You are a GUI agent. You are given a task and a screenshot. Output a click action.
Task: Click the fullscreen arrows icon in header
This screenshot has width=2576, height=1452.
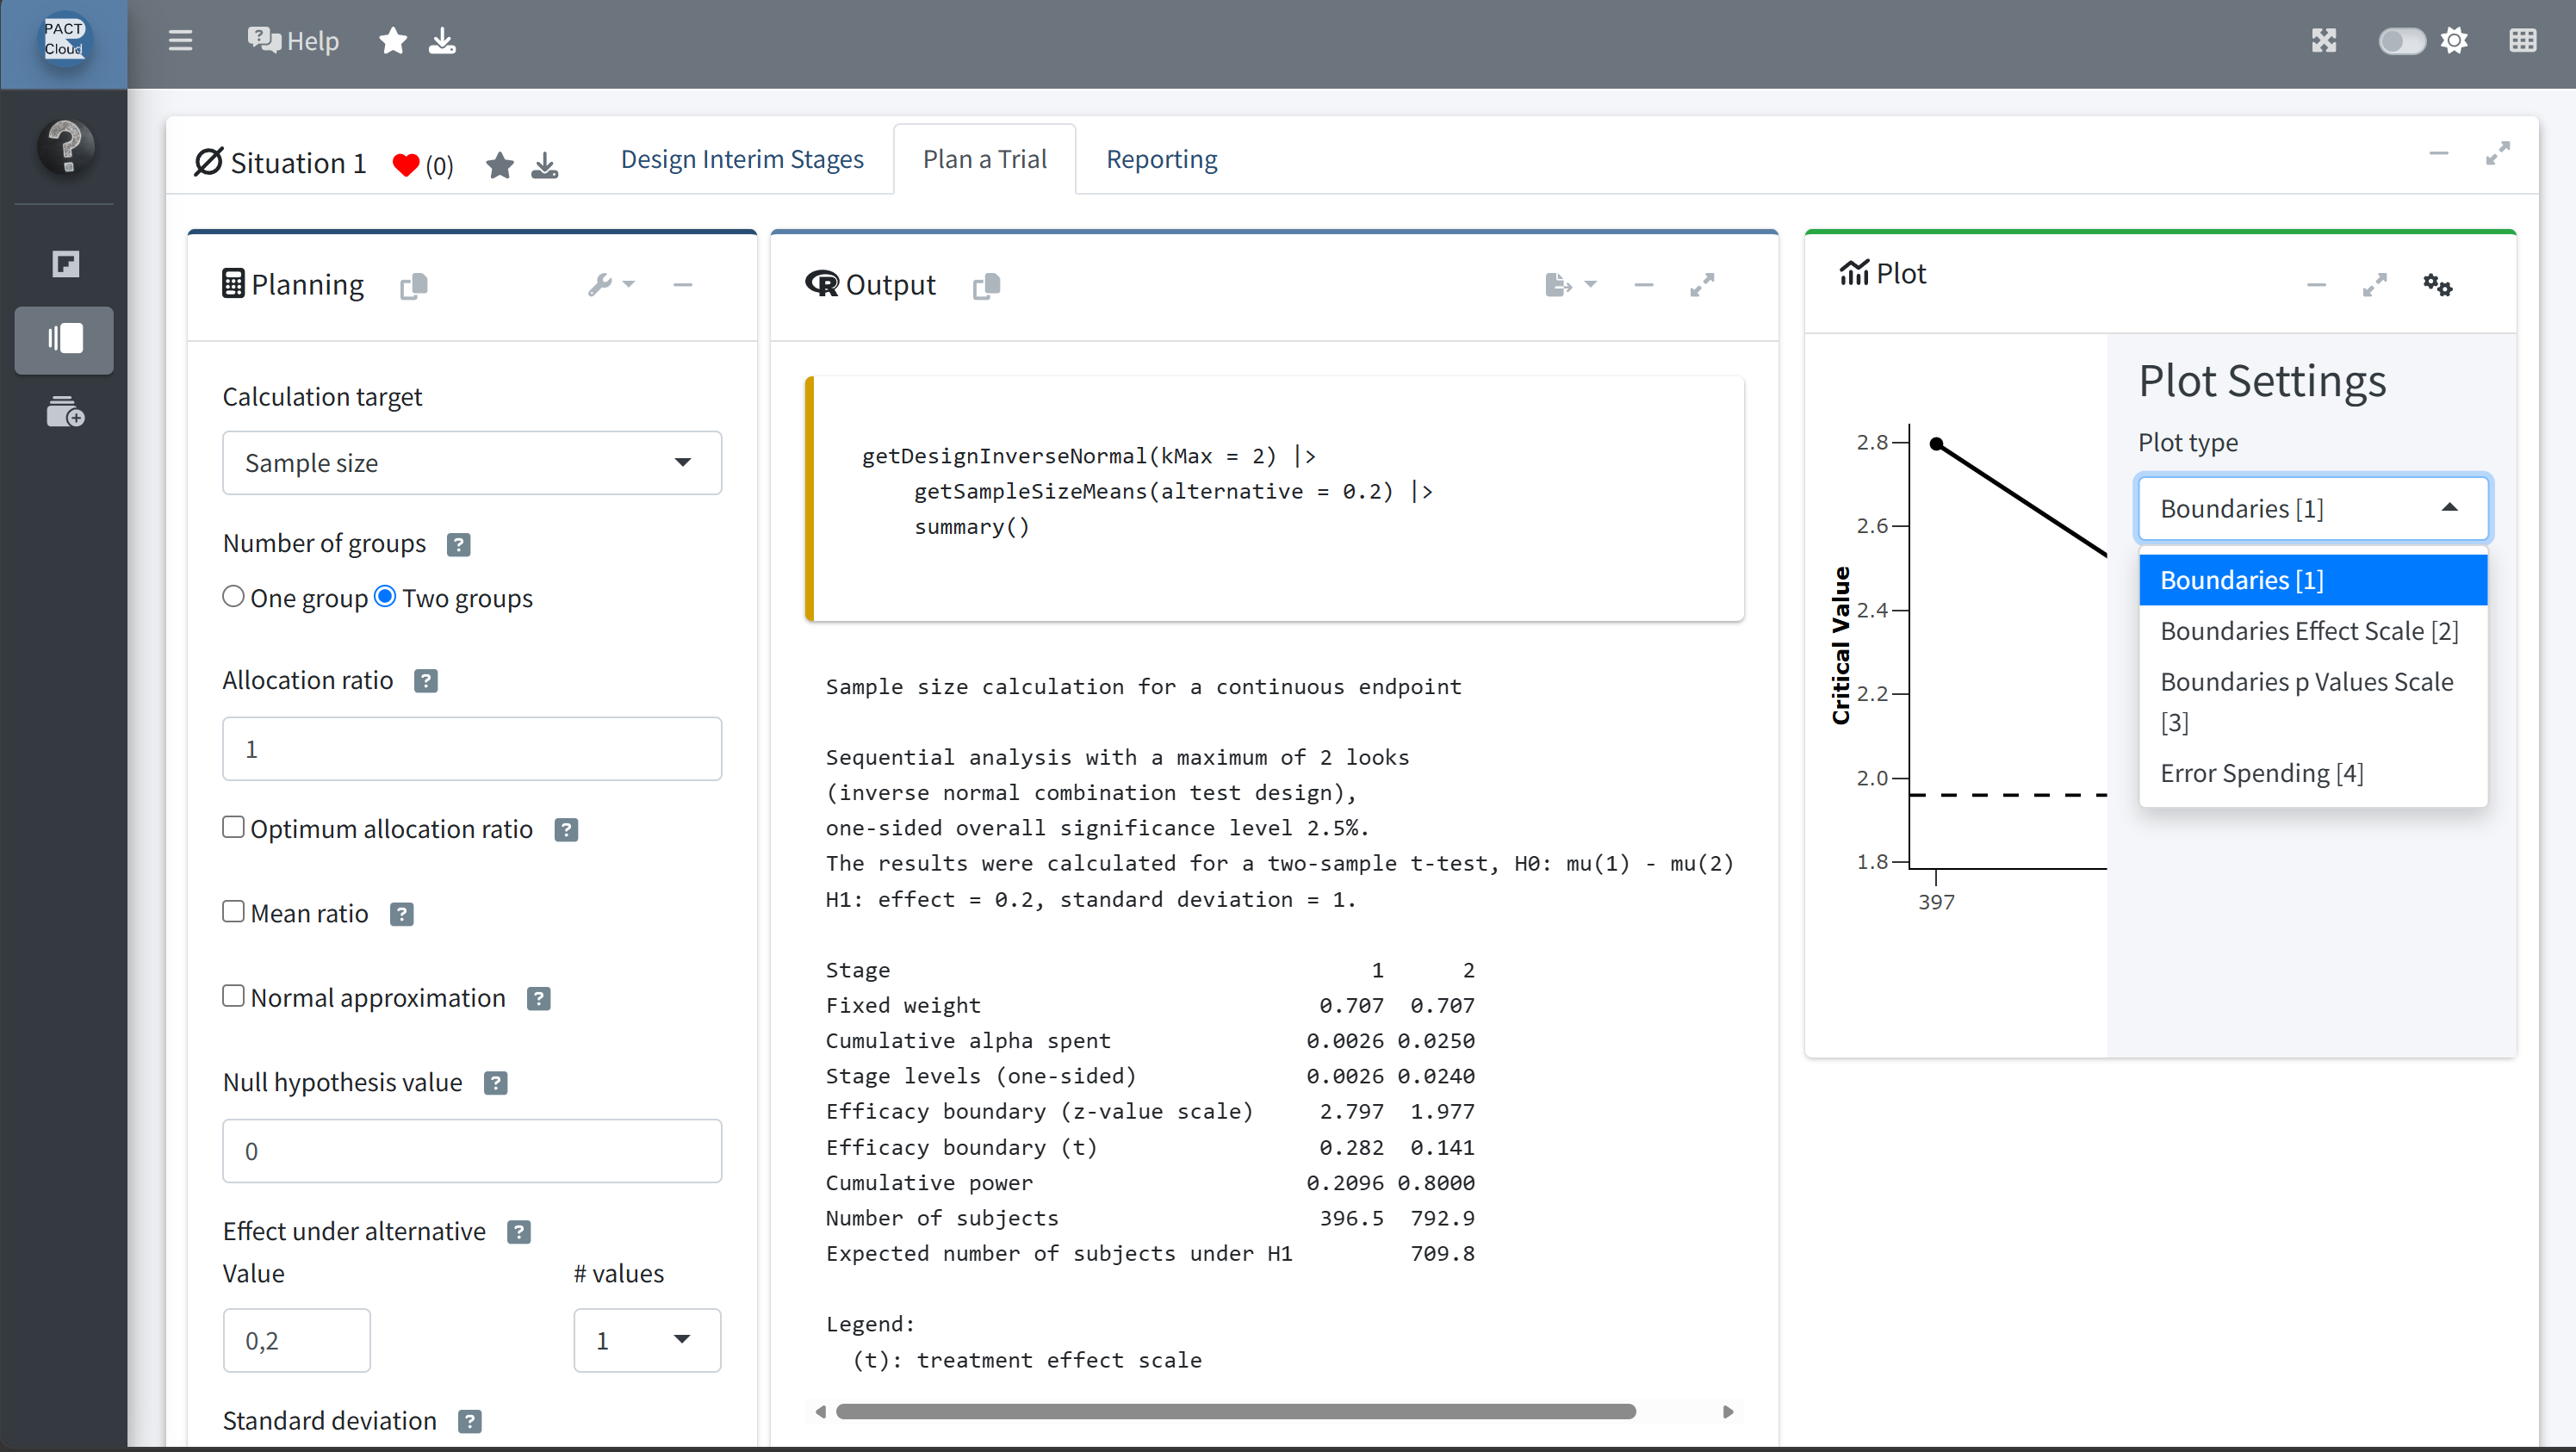click(x=2324, y=41)
